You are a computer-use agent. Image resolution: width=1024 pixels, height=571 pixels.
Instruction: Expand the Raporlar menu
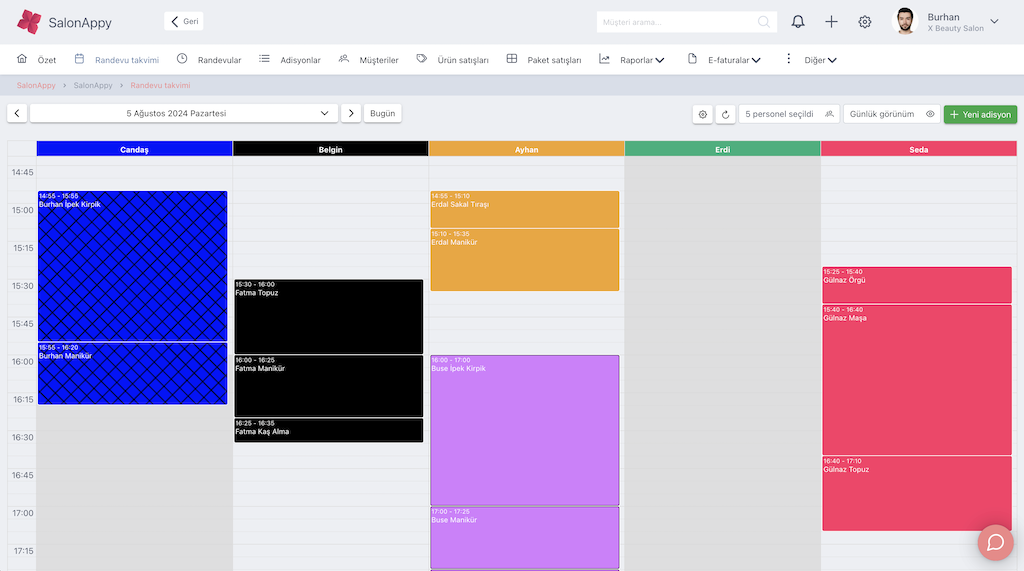coord(633,60)
